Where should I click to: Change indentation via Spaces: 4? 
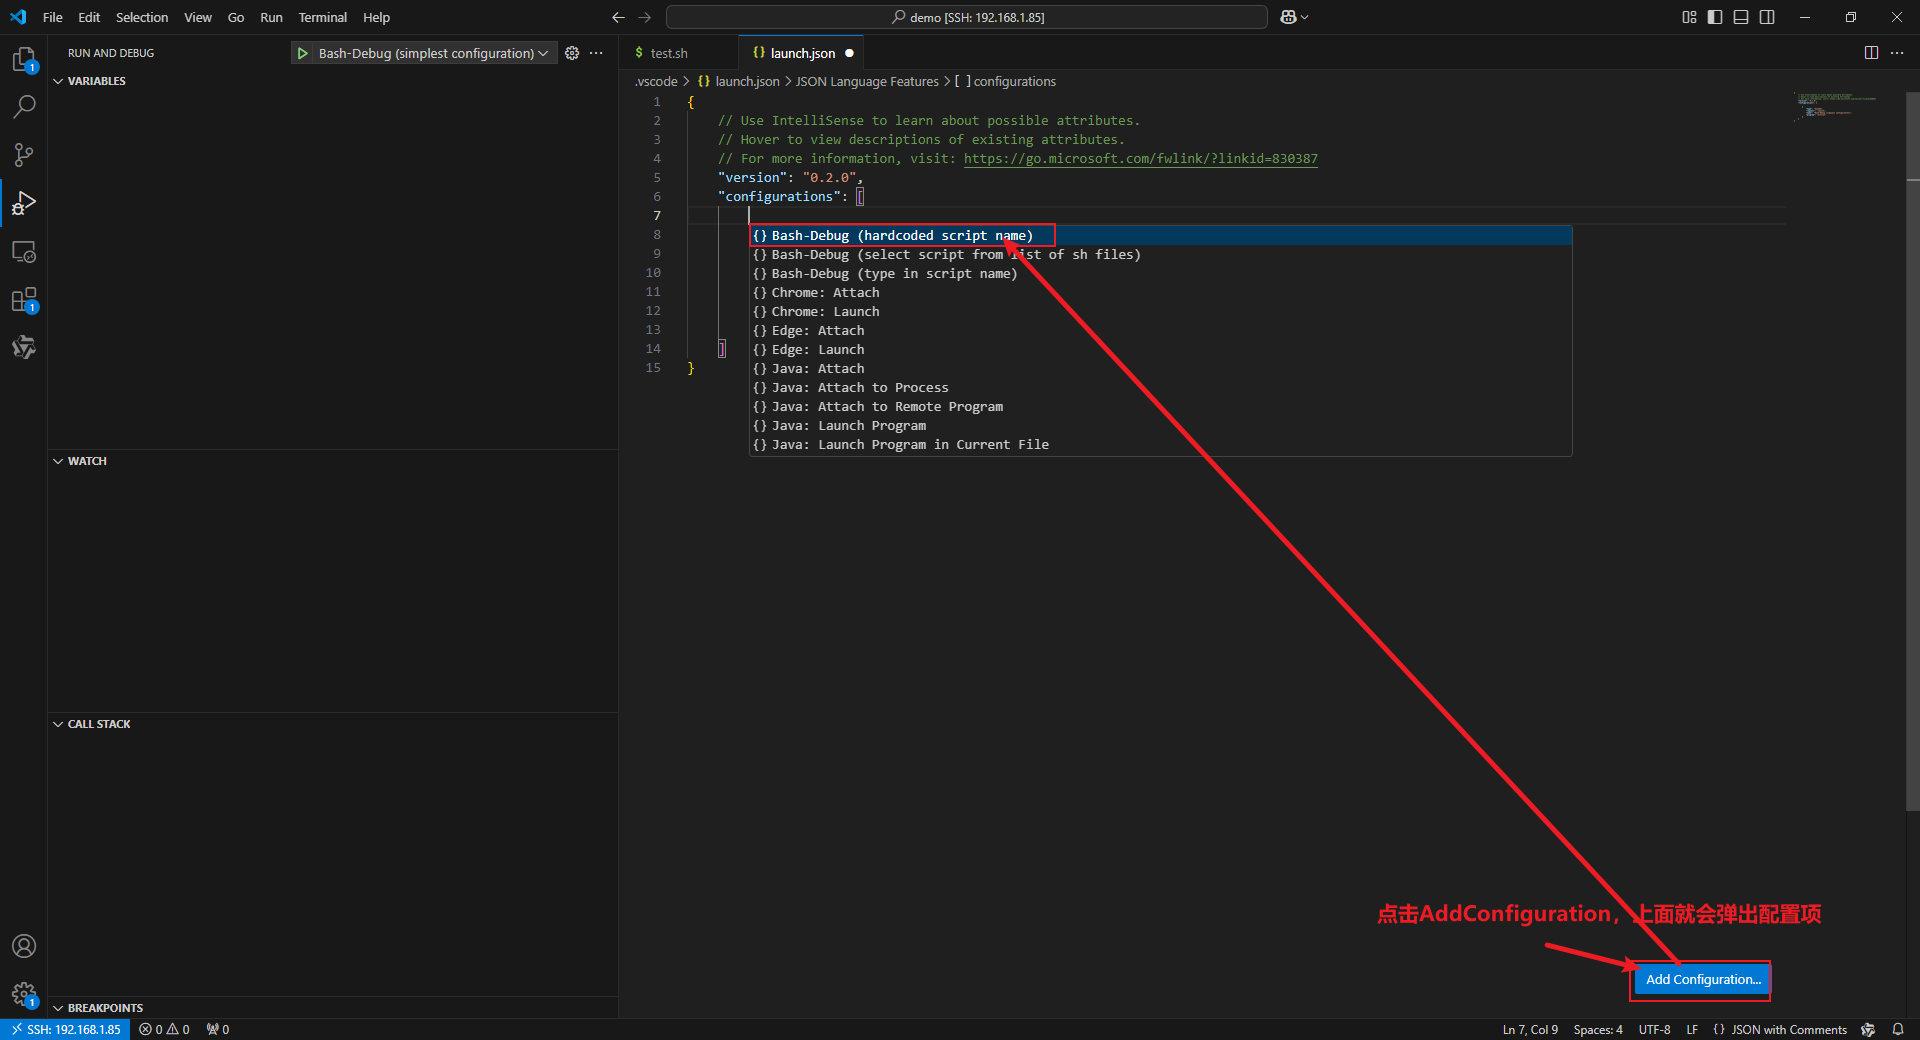(x=1598, y=1029)
